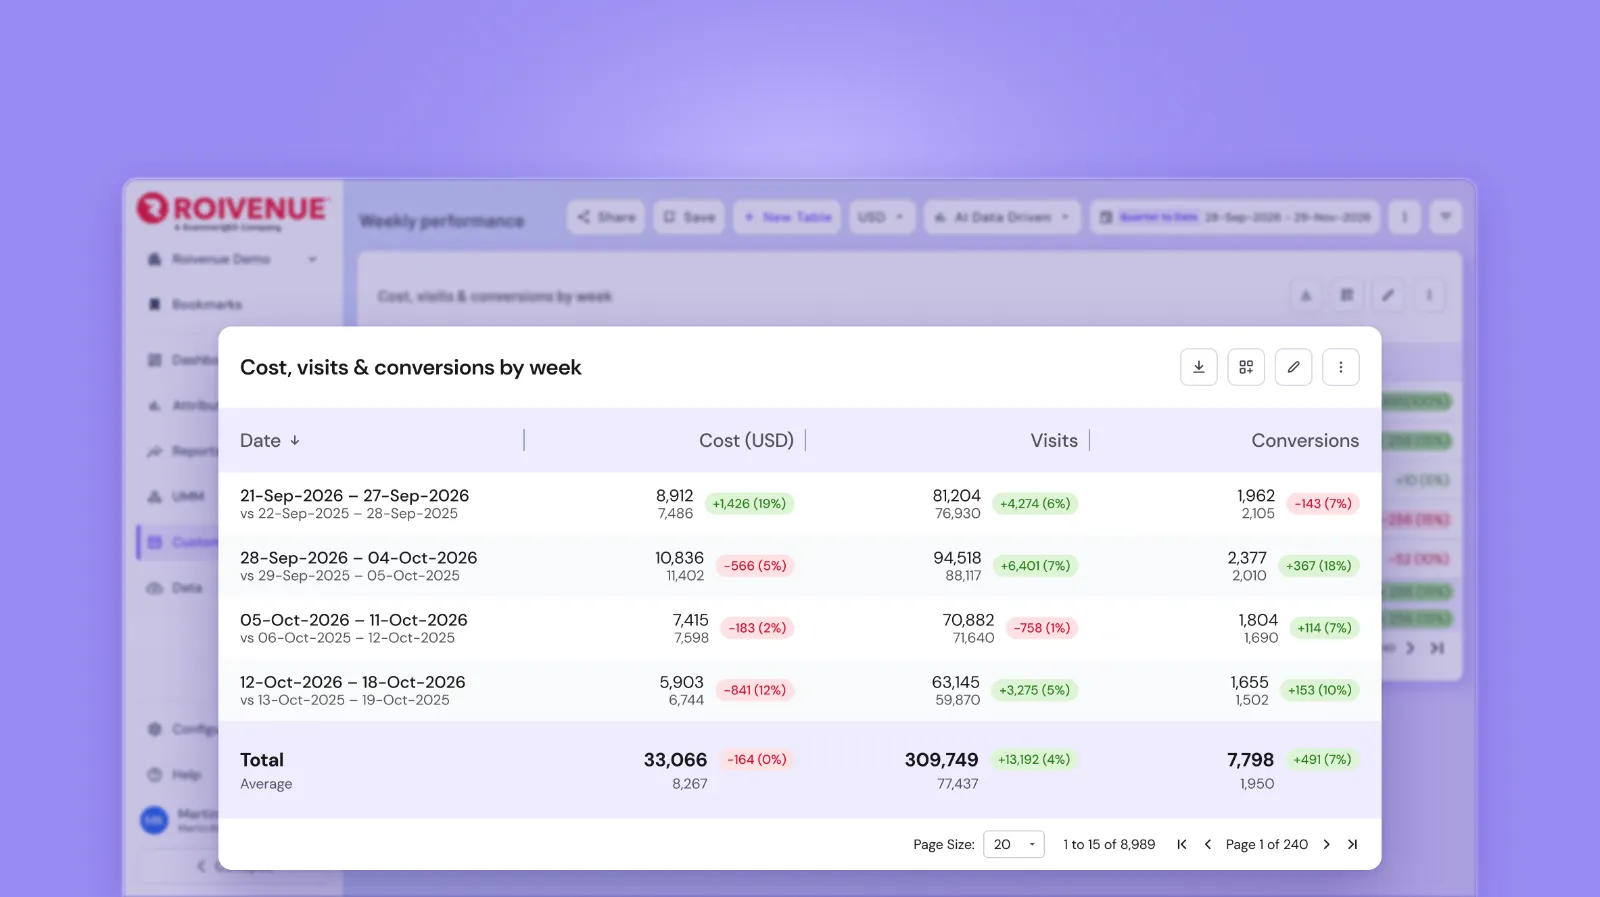
Task: Expand the Roivenue Demo account selector
Action: coord(232,259)
